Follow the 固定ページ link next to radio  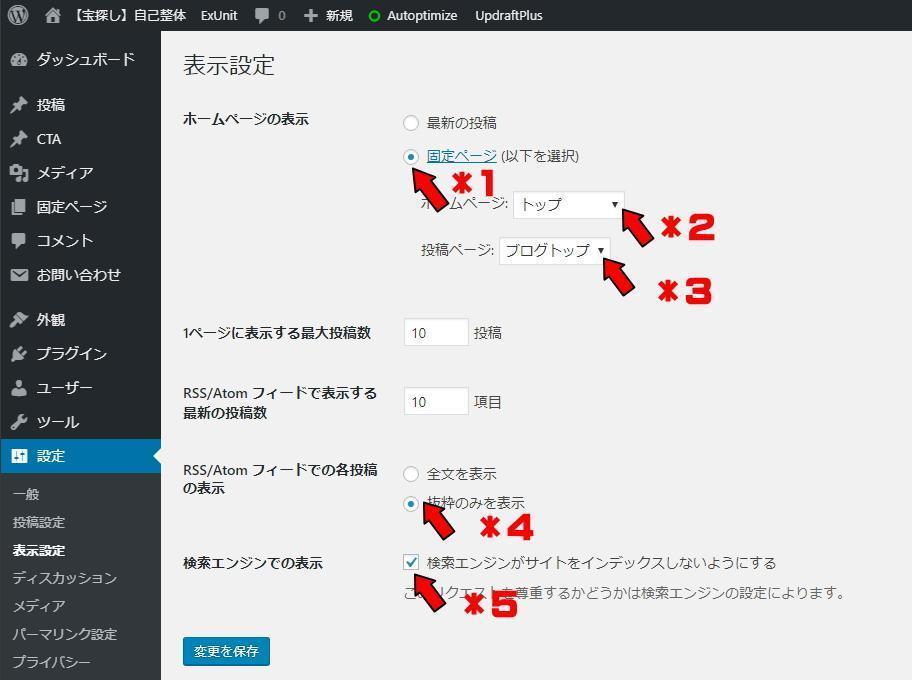point(461,156)
